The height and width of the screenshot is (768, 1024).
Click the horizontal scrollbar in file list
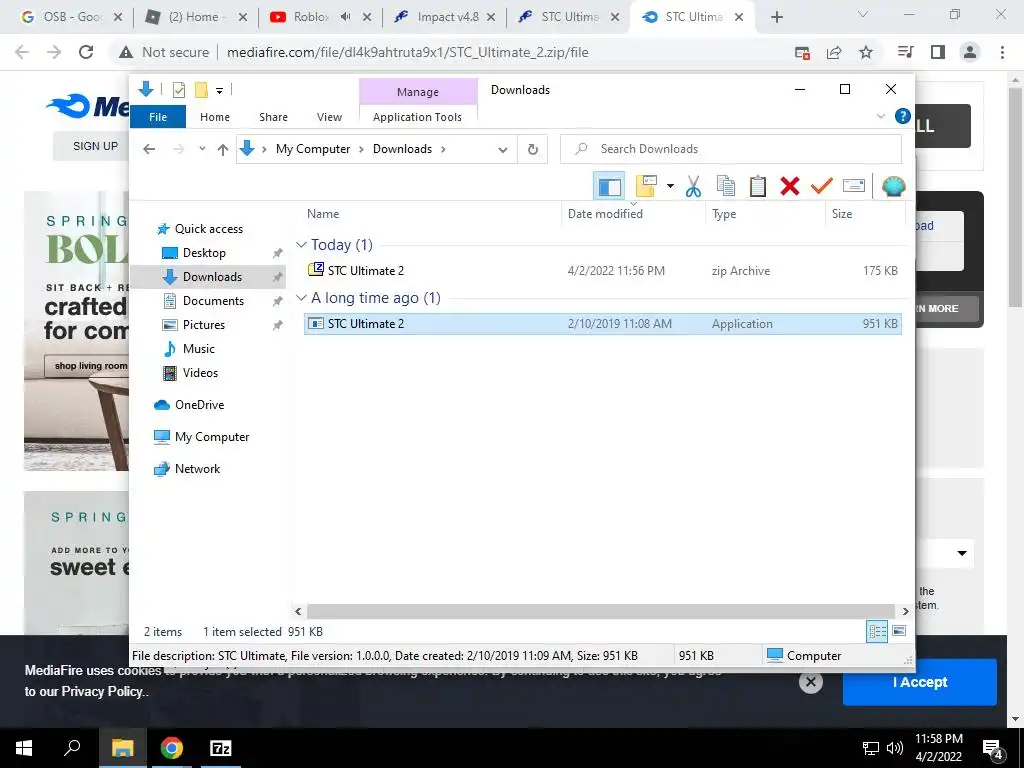601,611
